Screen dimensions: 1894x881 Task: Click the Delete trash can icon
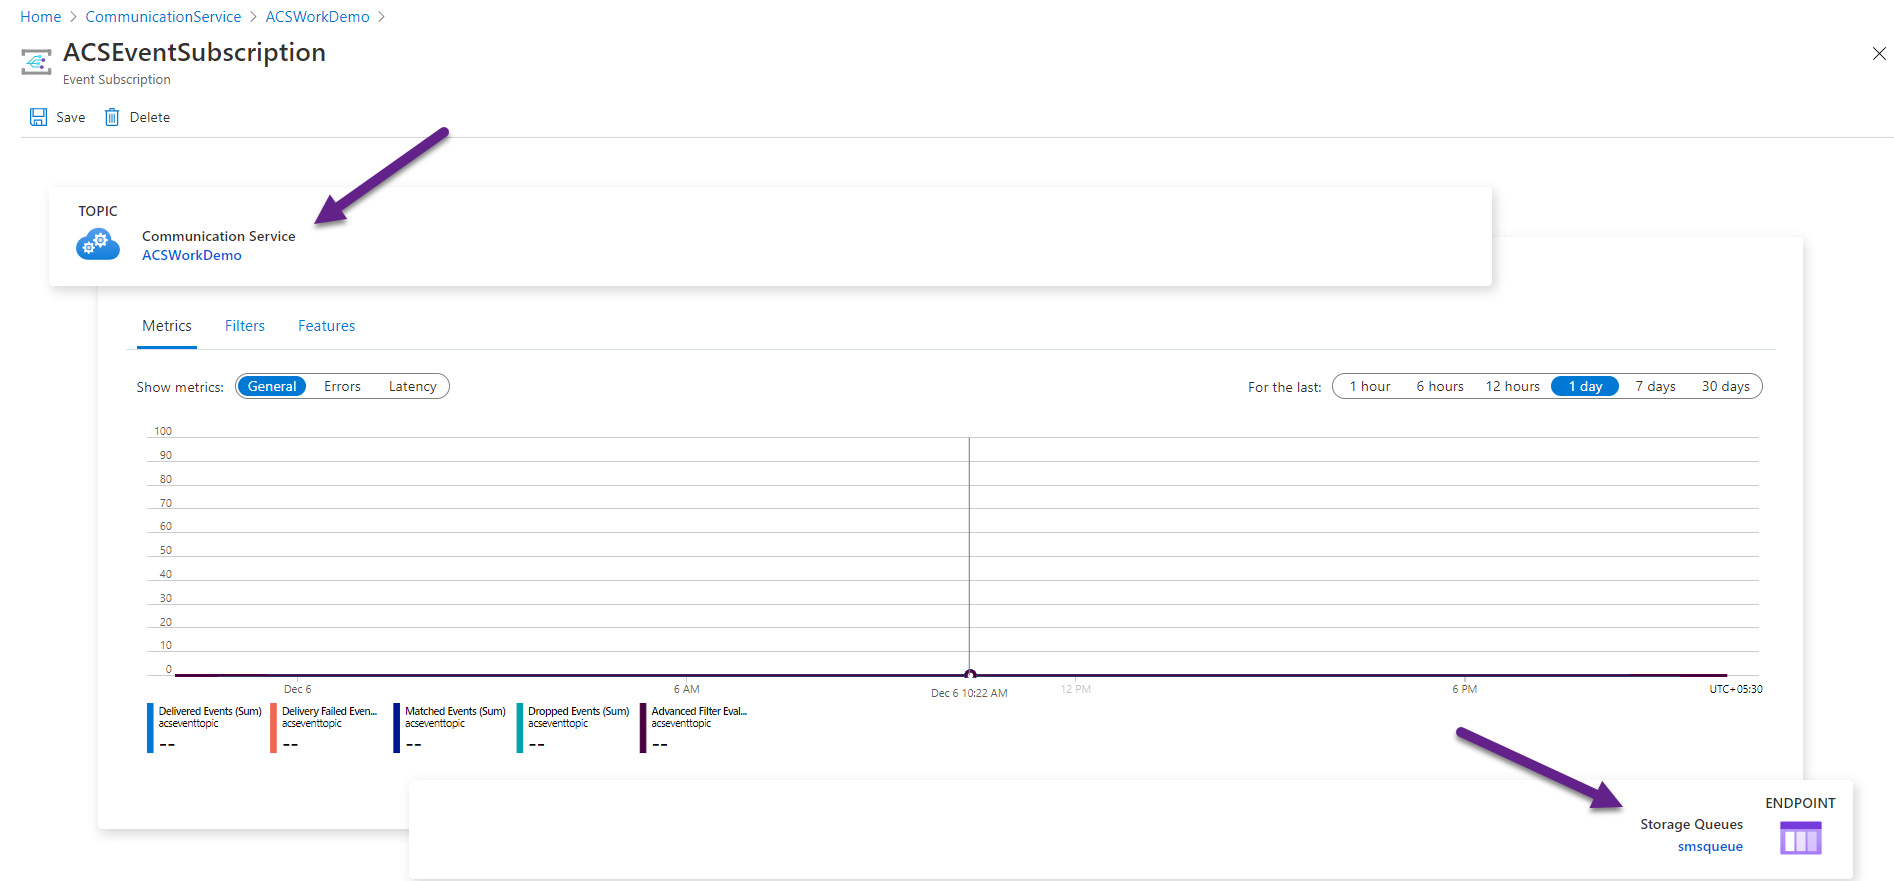[112, 117]
